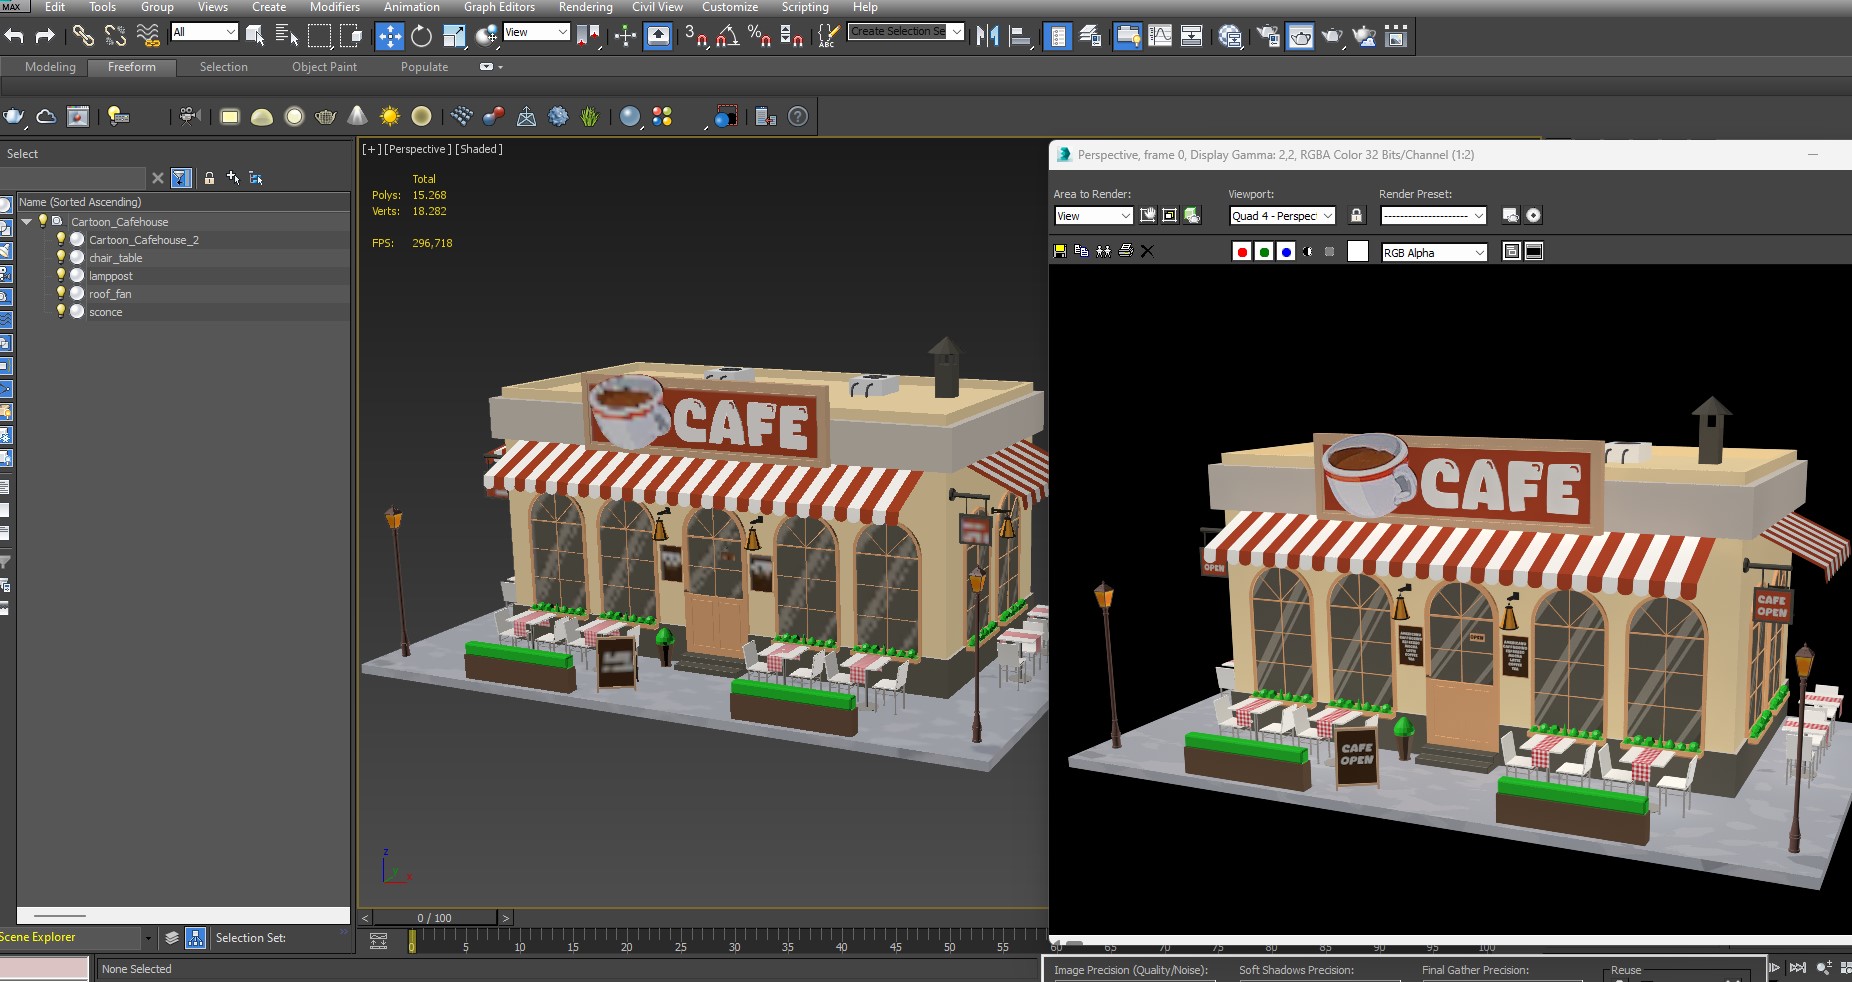Viewport: 1852px width, 982px height.
Task: Clear the rendered frame with X icon
Action: (1147, 252)
